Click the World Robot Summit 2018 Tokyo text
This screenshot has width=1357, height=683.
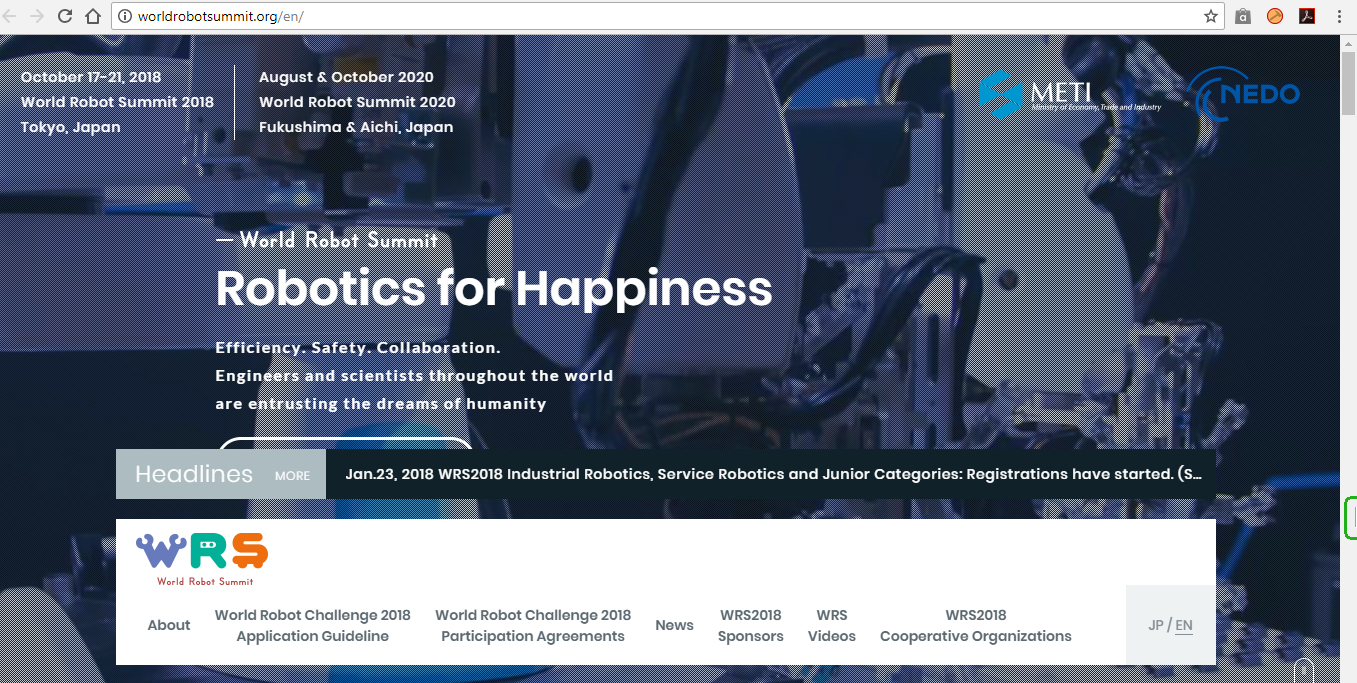click(117, 102)
